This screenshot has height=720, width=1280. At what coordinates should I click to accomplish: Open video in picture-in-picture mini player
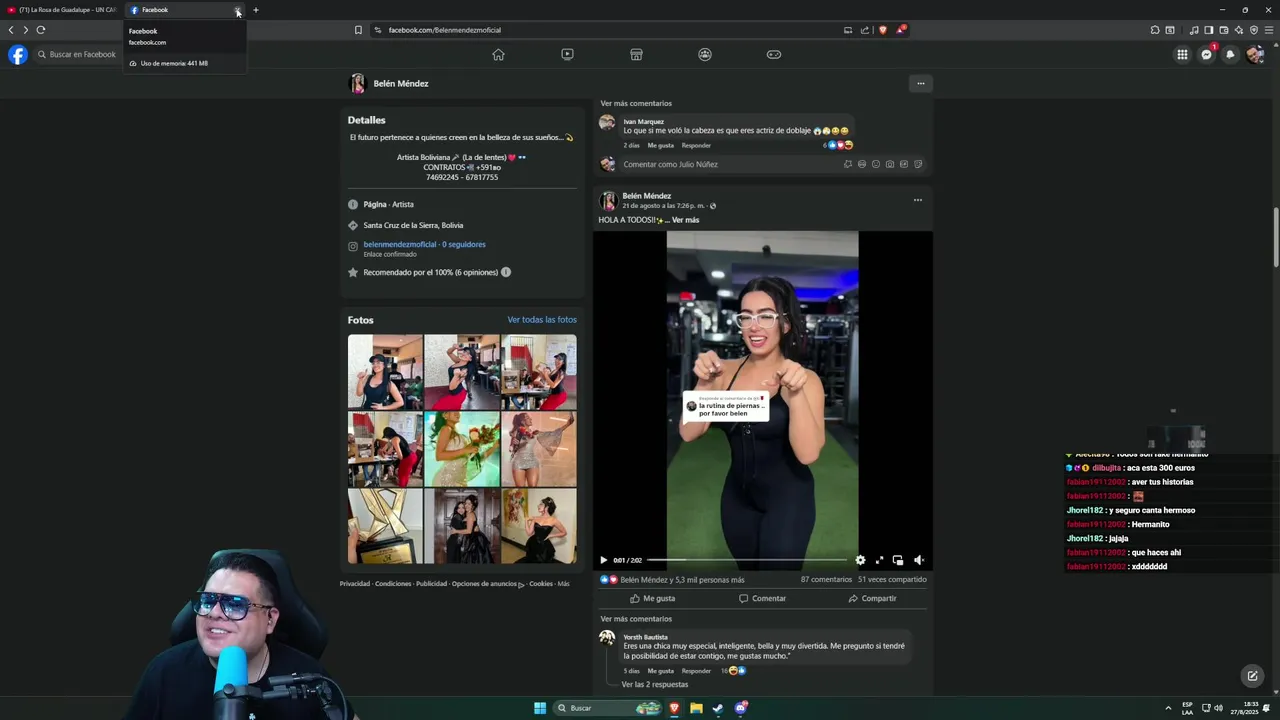(898, 560)
